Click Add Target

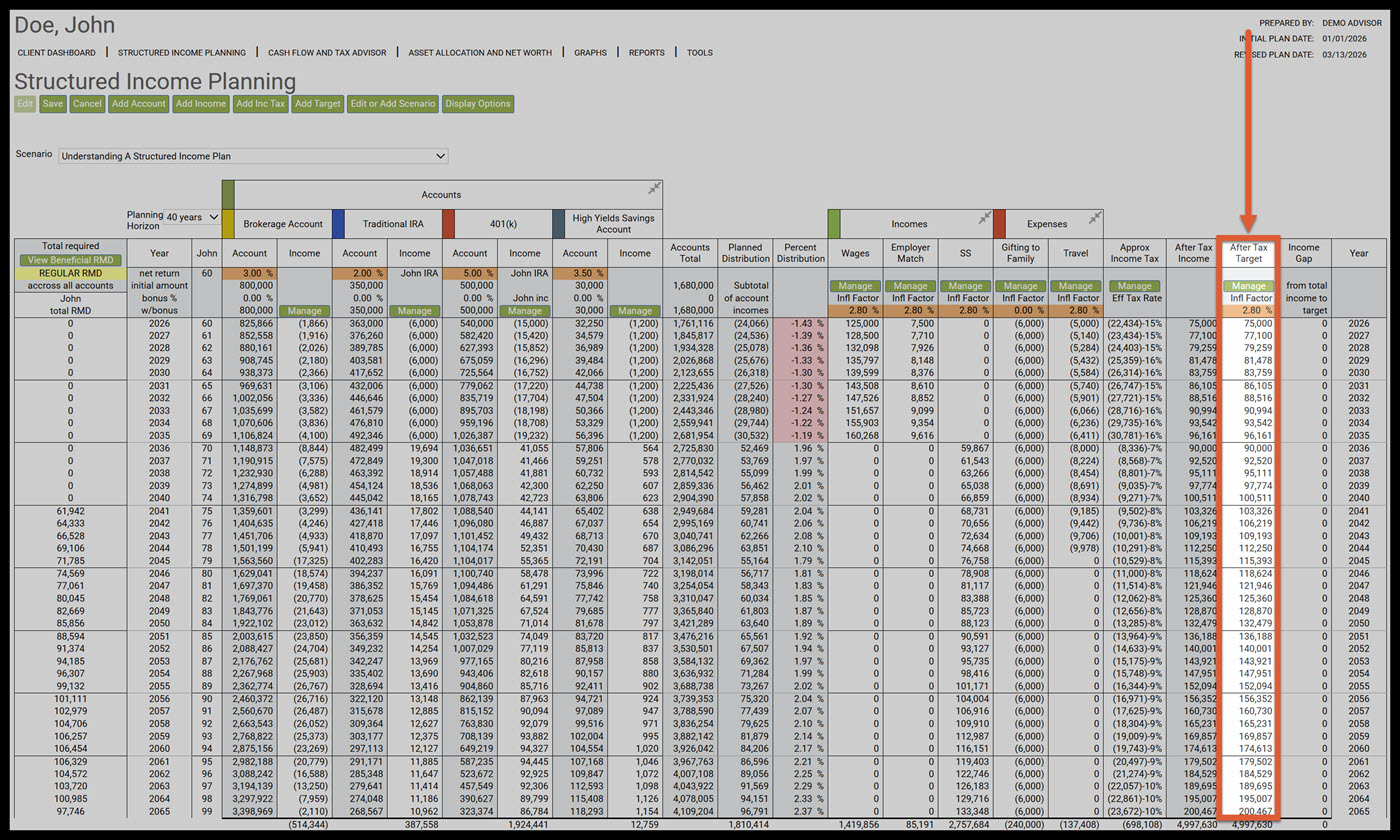coord(318,103)
